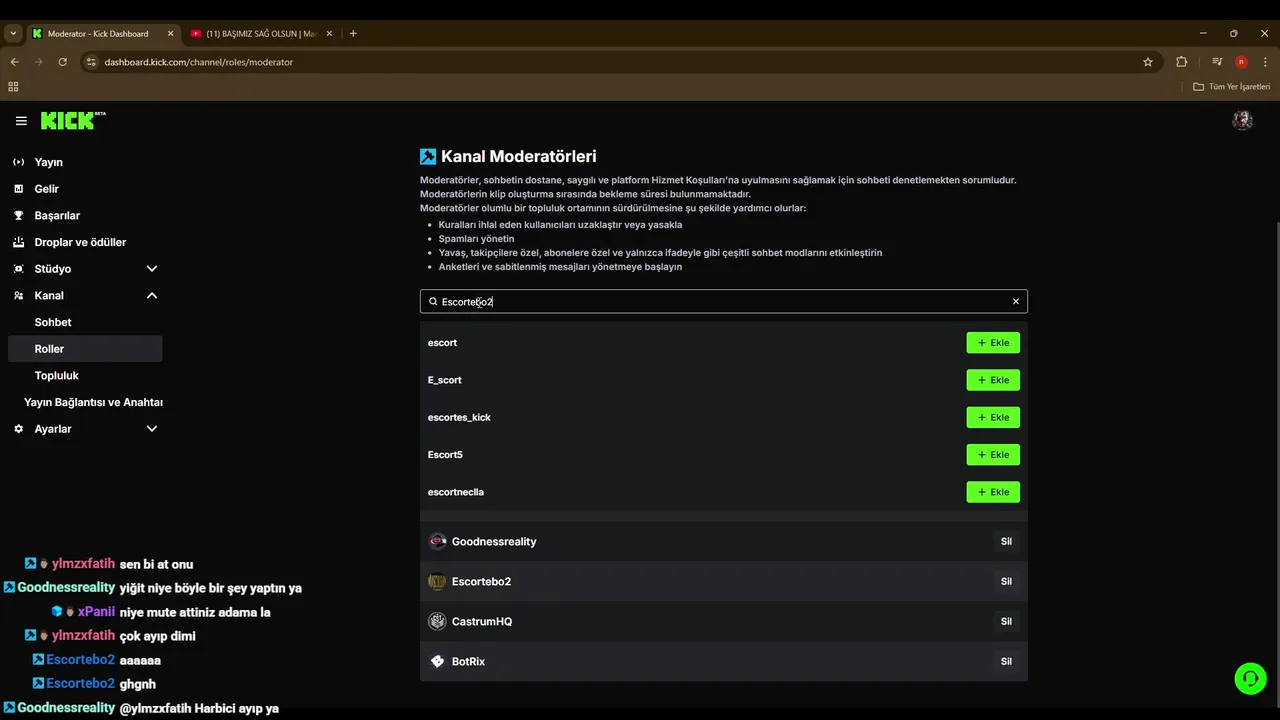Open the hamburger sidebar menu
The width and height of the screenshot is (1280, 720).
(x=21, y=121)
